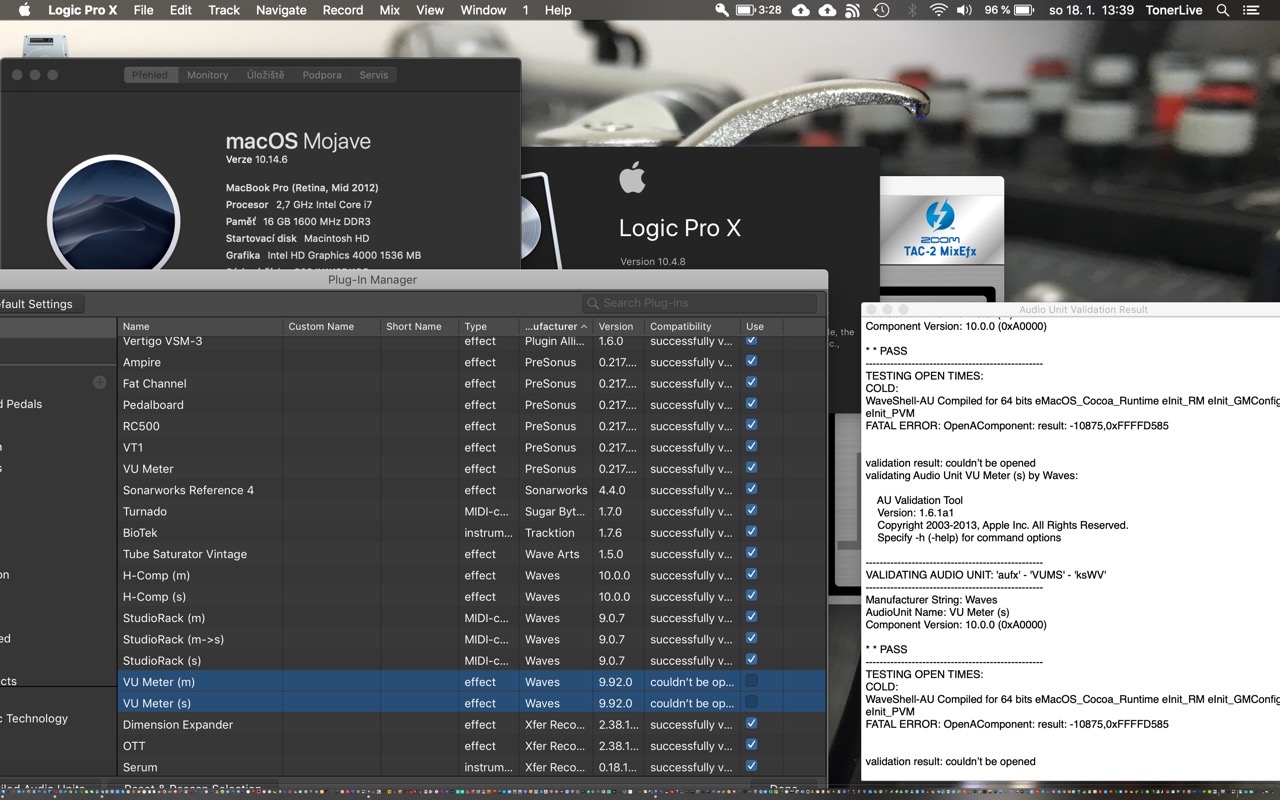Sort the list by the Name column header
1280x800 pixels.
coord(200,326)
